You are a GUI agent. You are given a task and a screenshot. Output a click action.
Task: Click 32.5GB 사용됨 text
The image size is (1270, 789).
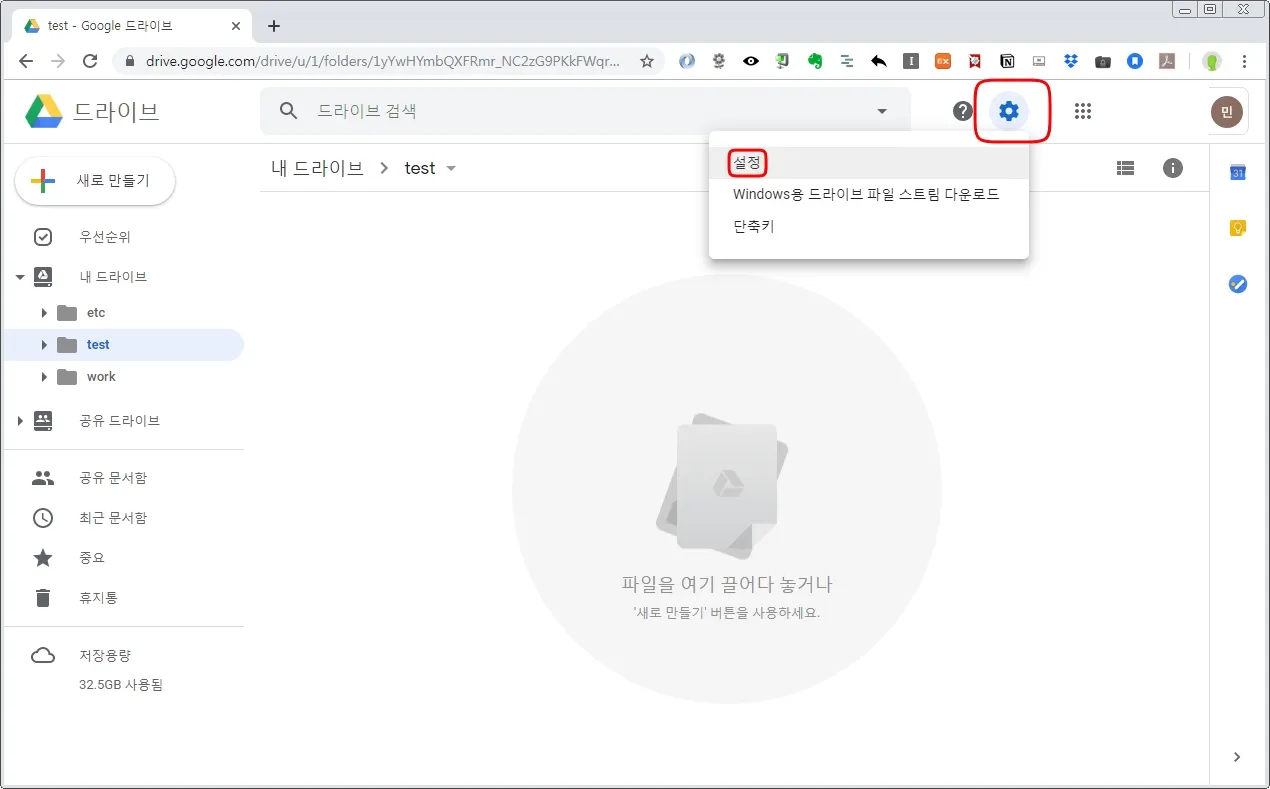(x=121, y=686)
